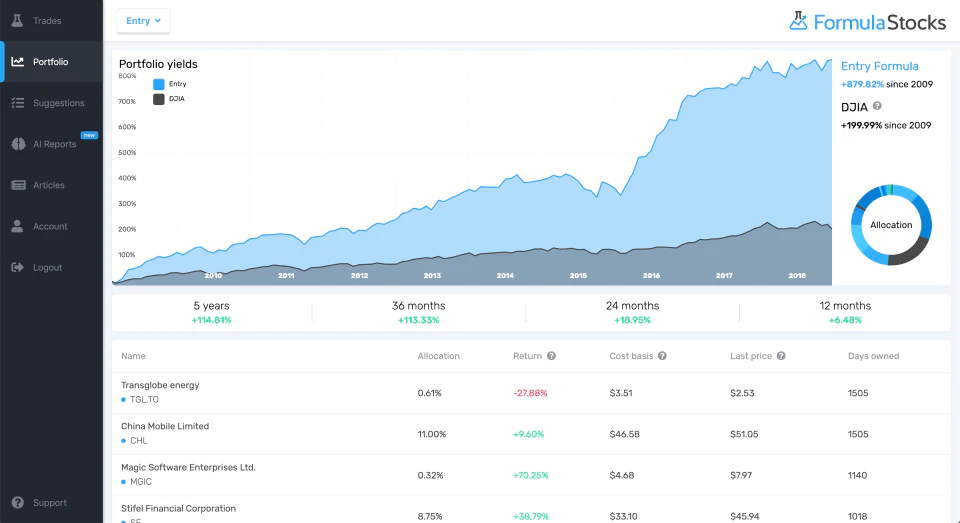
Task: Click the Account person icon
Action: pyautogui.click(x=17, y=225)
